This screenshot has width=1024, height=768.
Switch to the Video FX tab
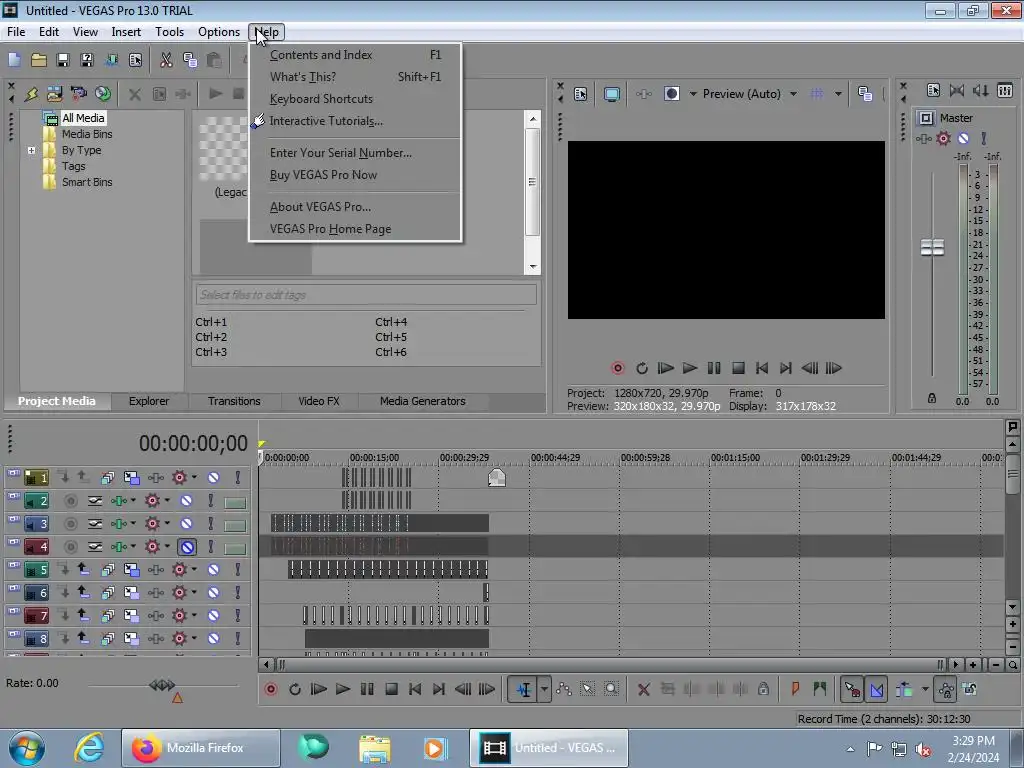click(x=319, y=401)
